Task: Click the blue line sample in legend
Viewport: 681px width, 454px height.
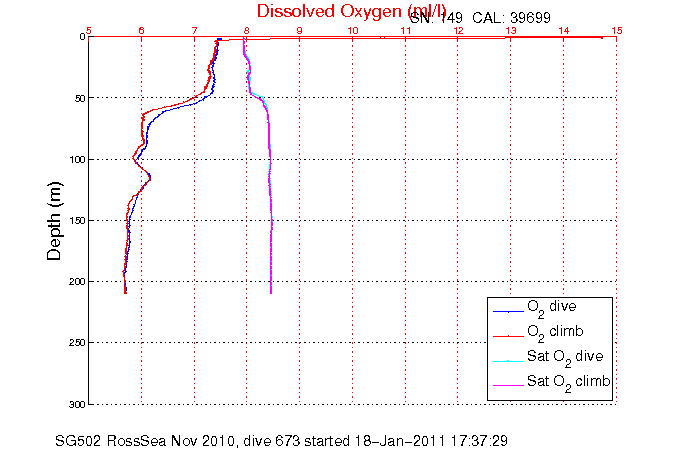Action: click(x=509, y=311)
